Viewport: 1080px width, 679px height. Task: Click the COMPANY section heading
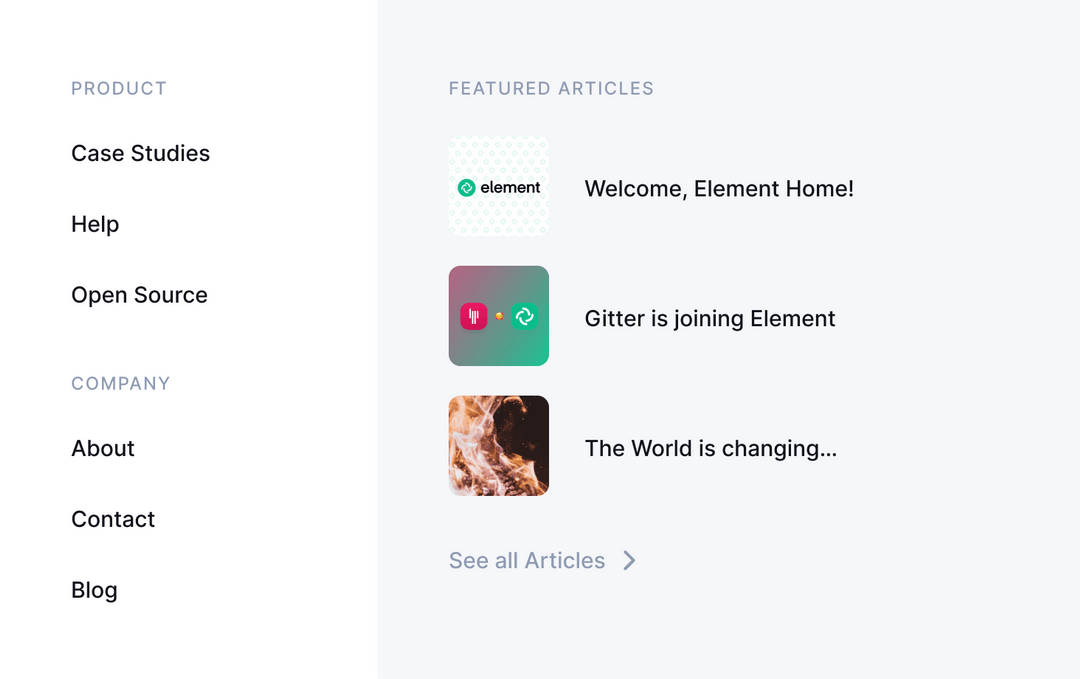tap(121, 383)
